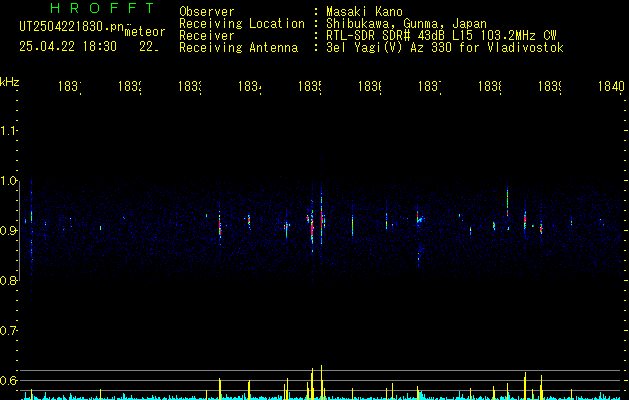Click the Receiving Antenna label
The image size is (629, 400).
pyautogui.click(x=239, y=48)
